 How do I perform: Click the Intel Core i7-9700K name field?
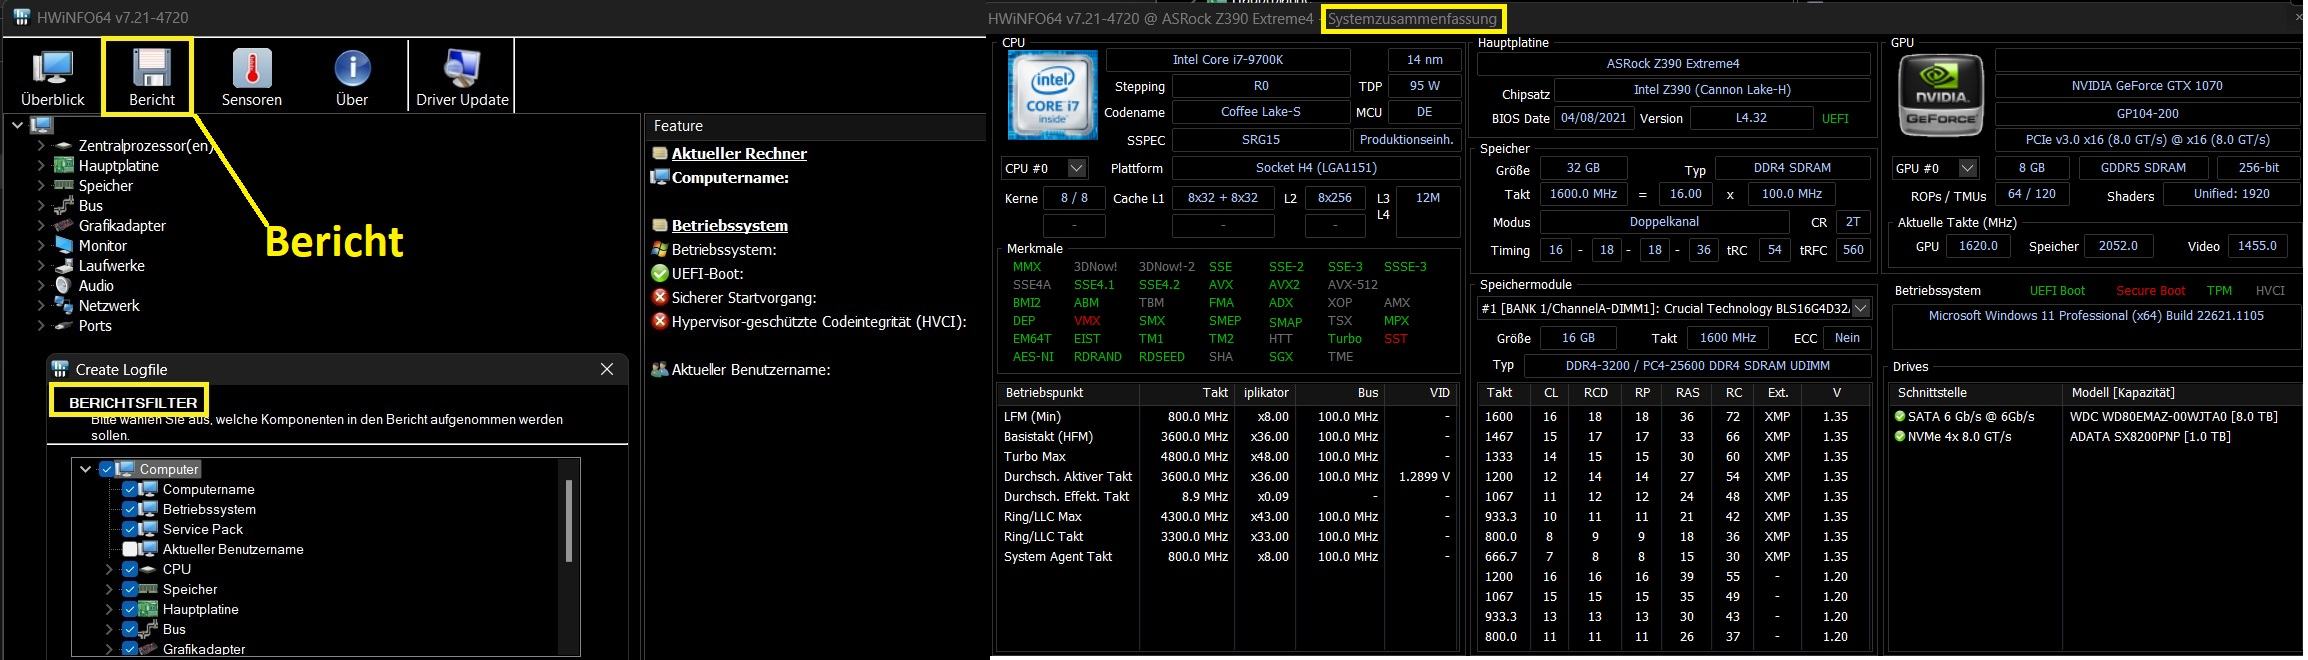click(x=1228, y=60)
